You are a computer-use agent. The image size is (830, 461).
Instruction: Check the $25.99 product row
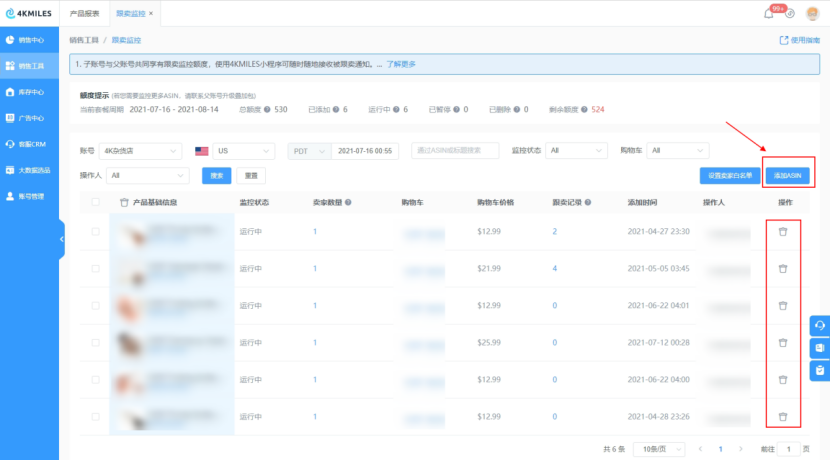pos(95,342)
